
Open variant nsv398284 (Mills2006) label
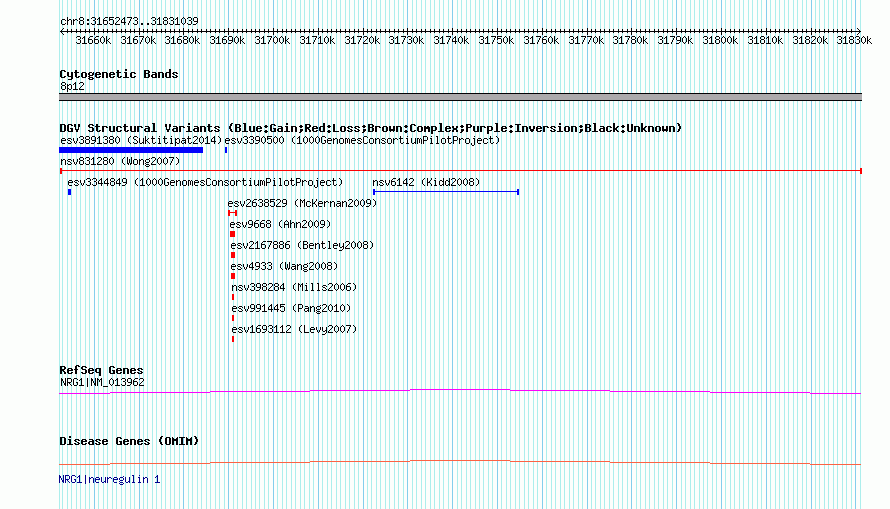click(294, 288)
